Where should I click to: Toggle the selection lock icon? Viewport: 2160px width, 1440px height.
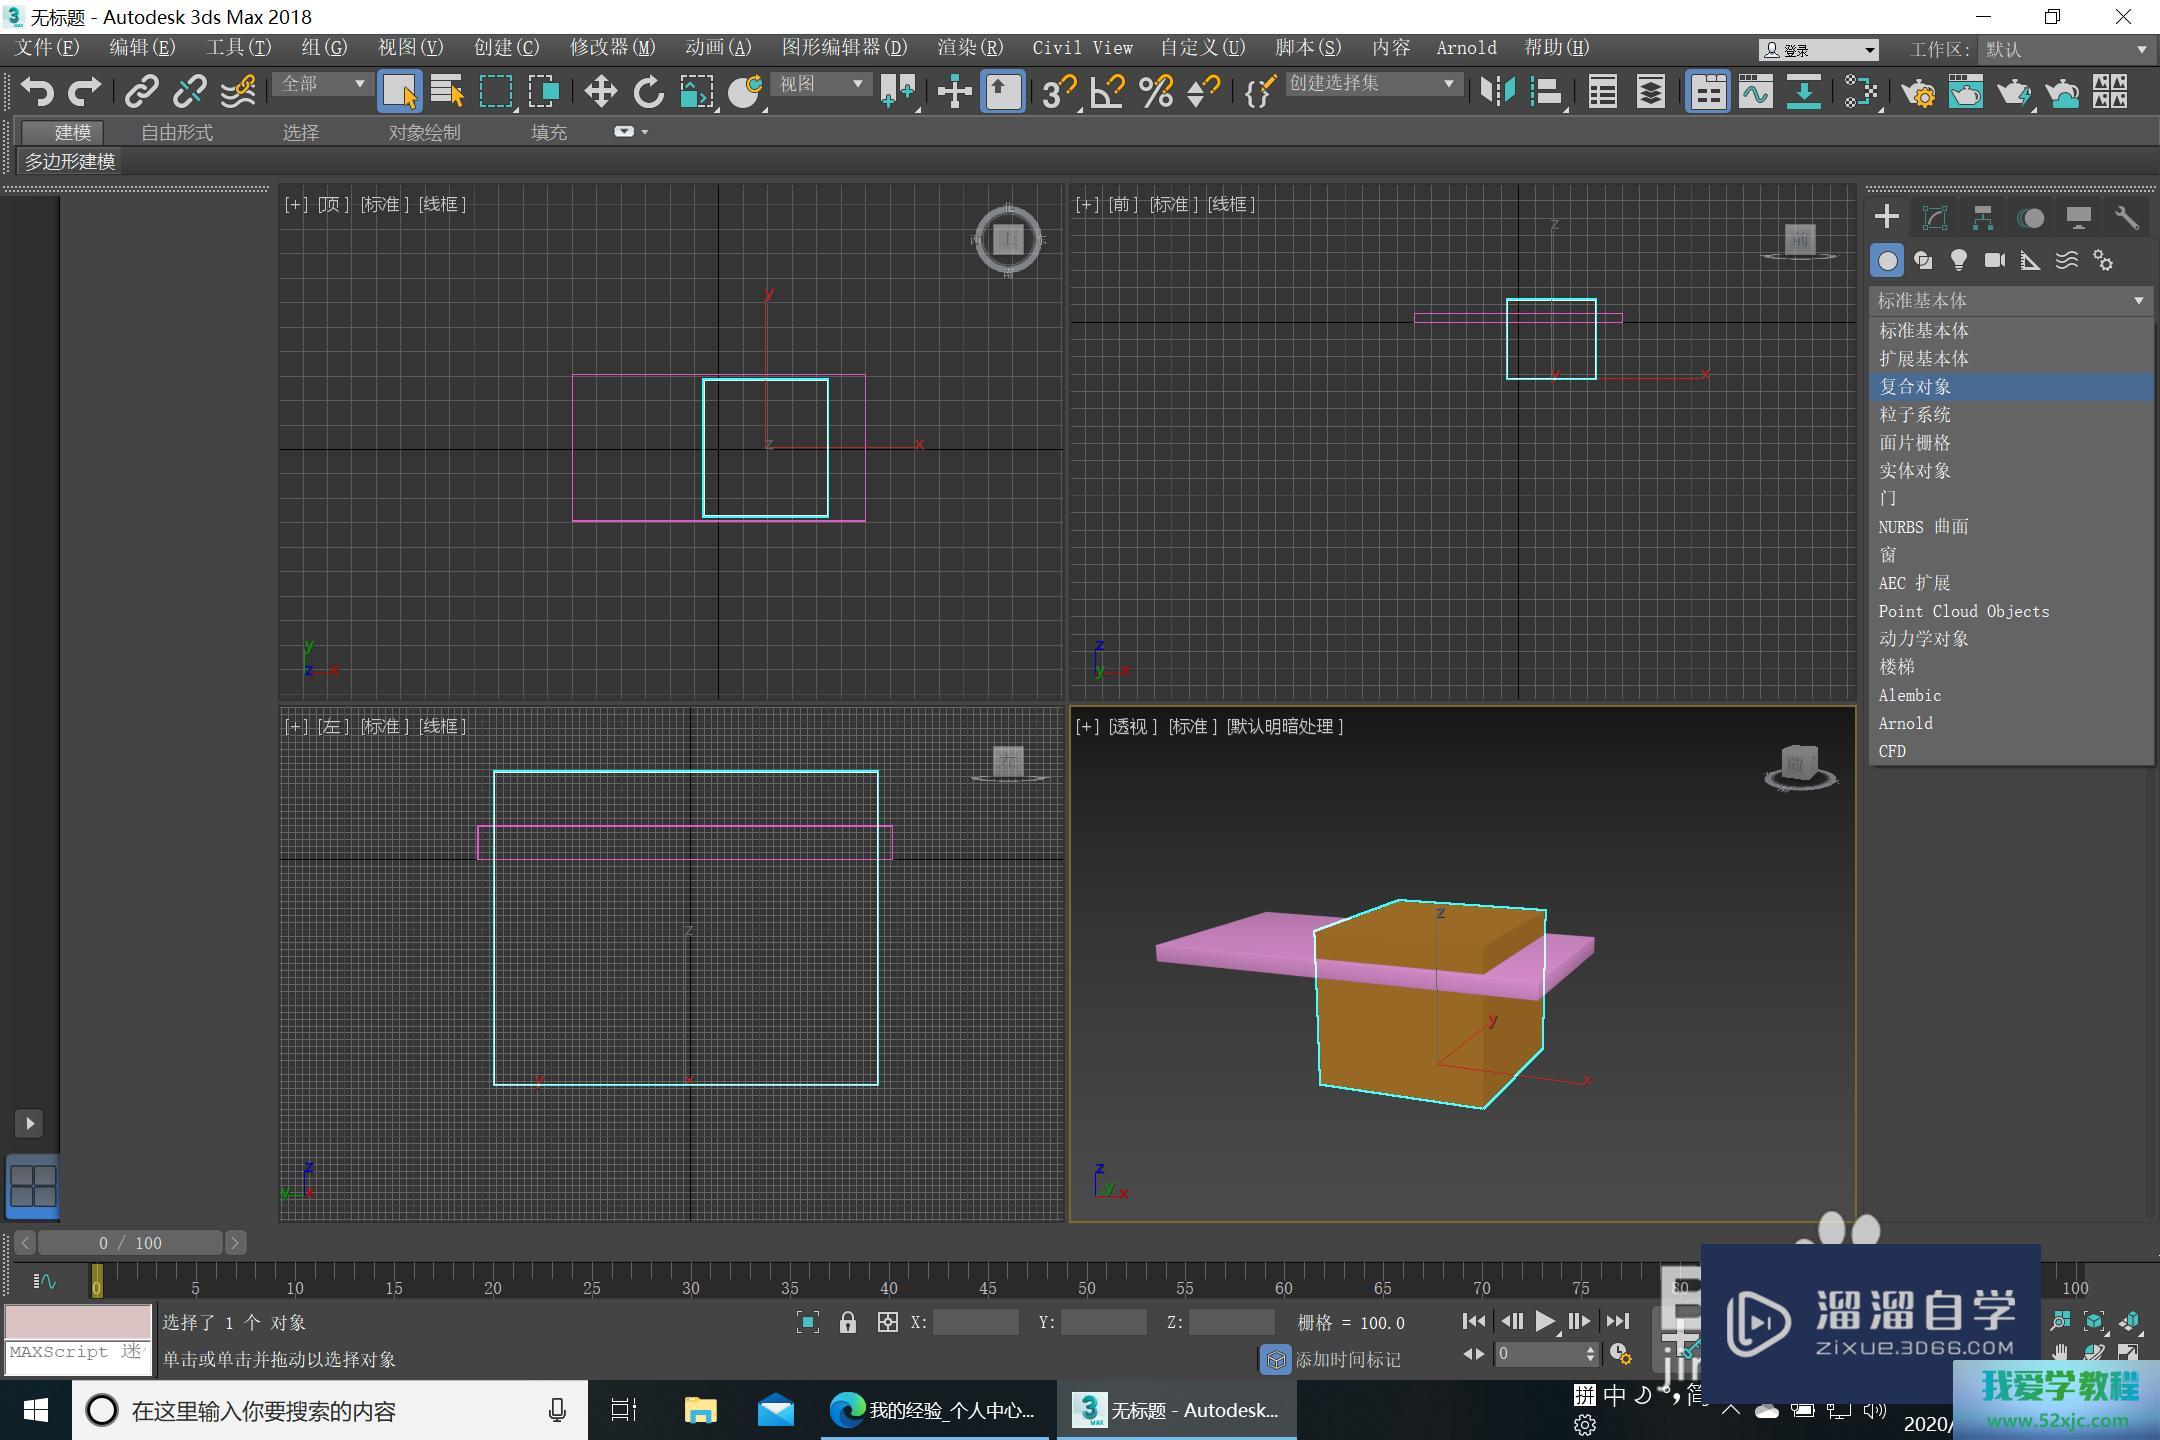(848, 1322)
